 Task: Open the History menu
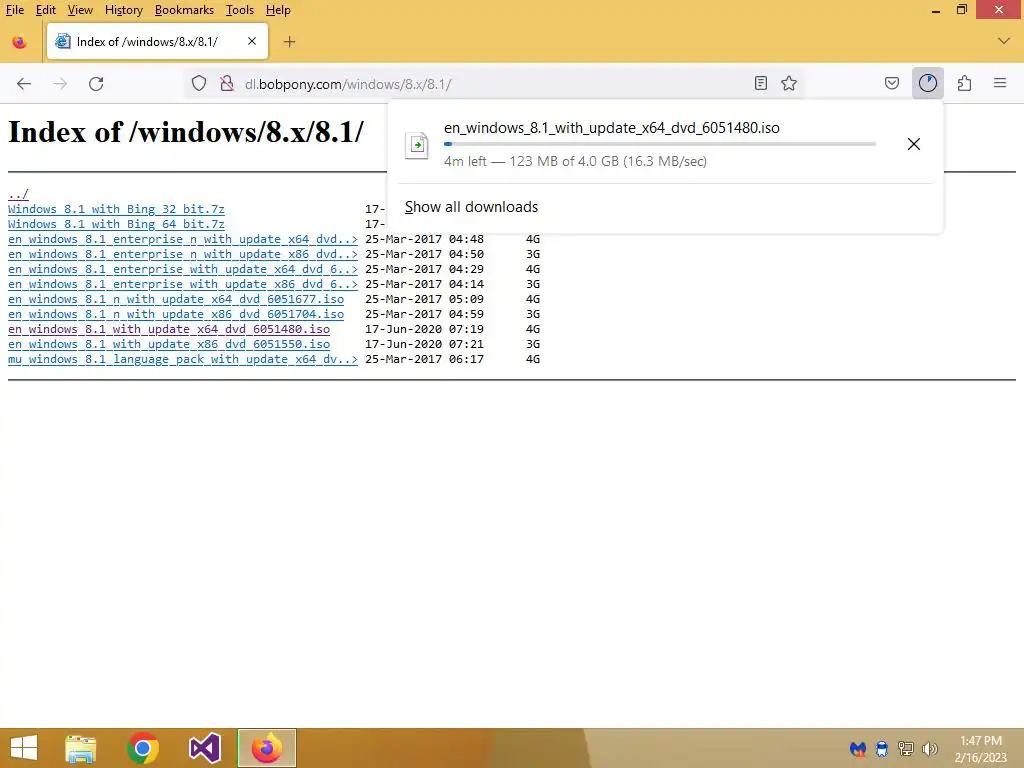coord(124,10)
